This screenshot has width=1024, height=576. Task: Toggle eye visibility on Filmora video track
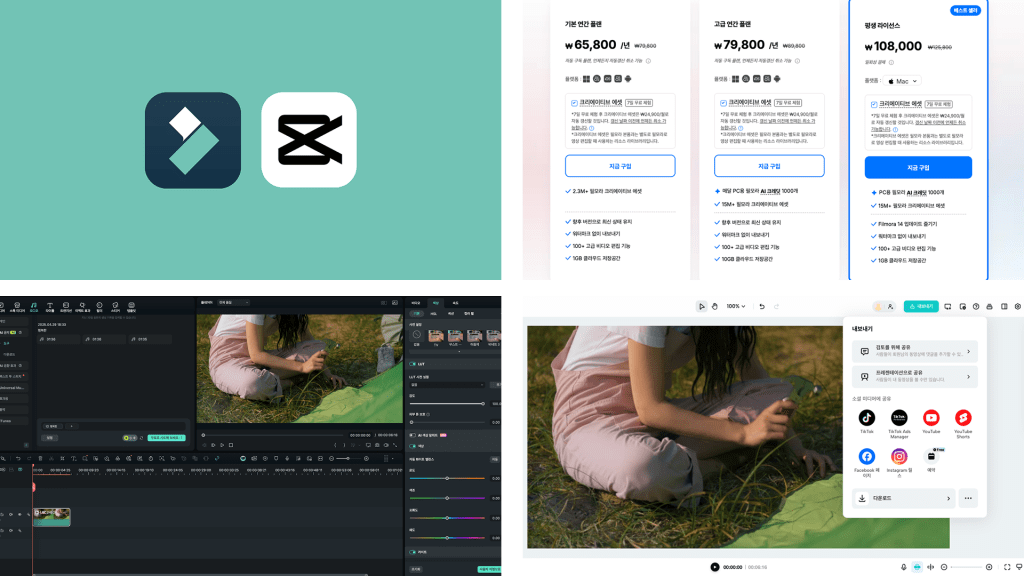click(x=20, y=515)
